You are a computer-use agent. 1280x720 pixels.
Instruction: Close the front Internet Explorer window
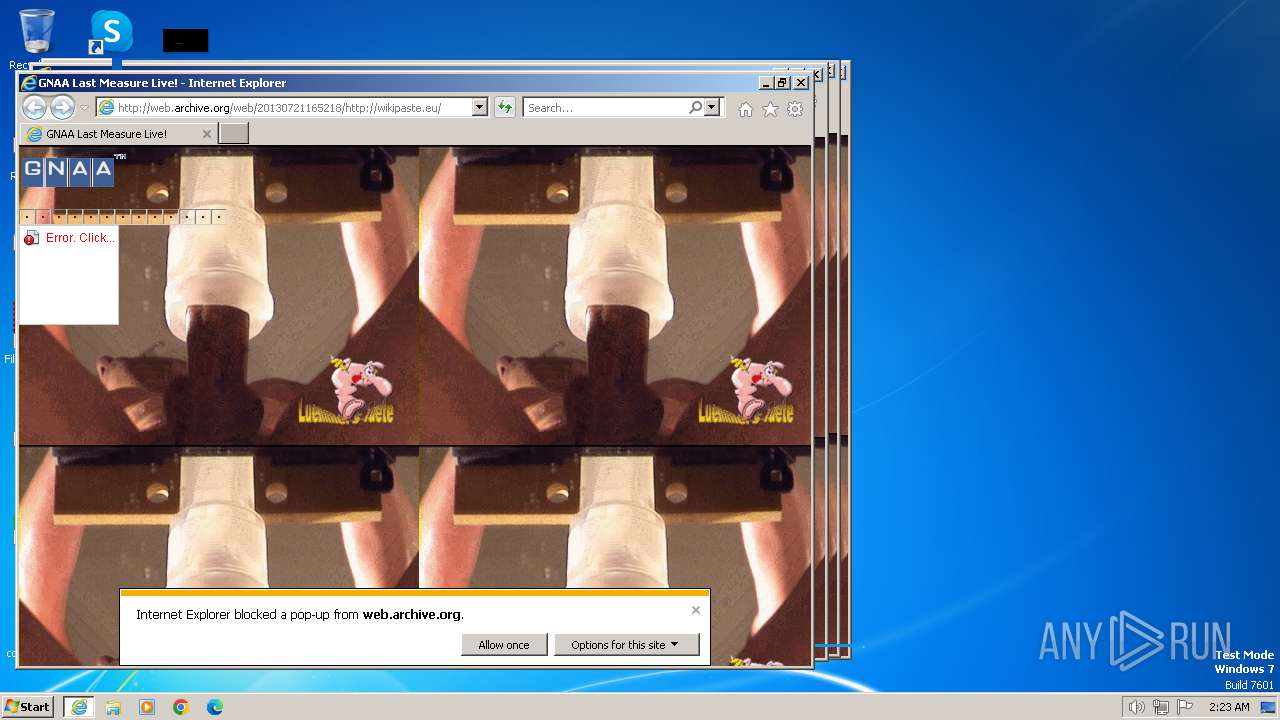[x=801, y=83]
